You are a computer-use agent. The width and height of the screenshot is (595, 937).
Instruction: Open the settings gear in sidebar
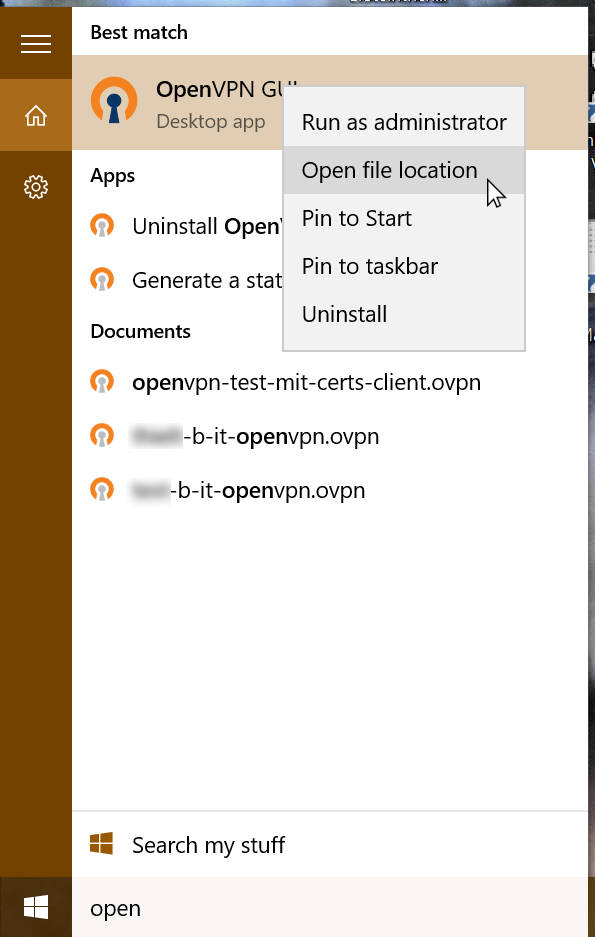click(36, 187)
